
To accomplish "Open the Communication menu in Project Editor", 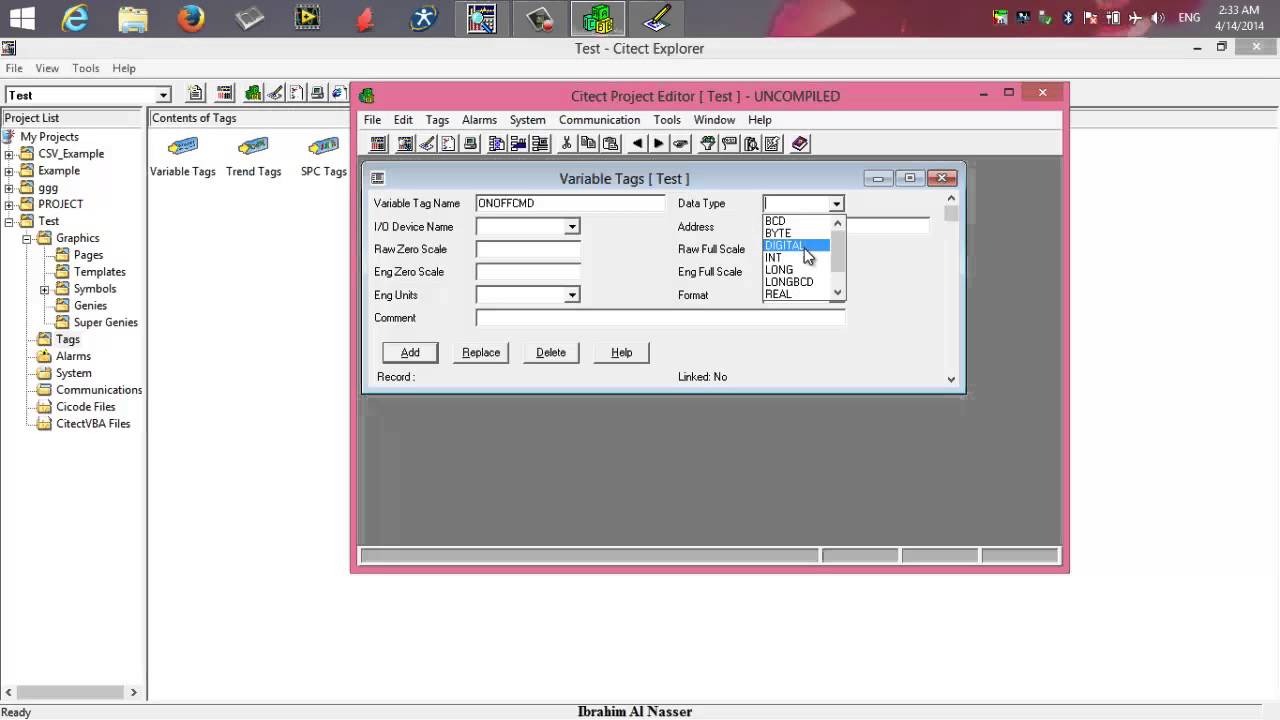I will point(599,120).
